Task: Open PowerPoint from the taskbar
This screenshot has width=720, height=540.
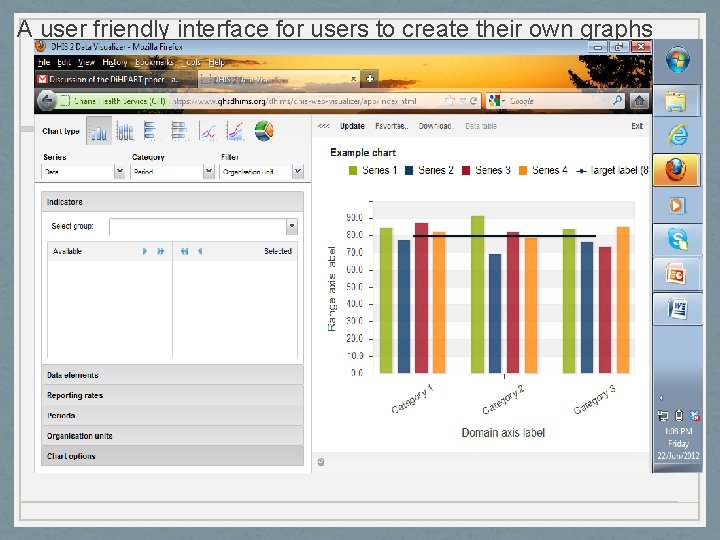Action: click(677, 274)
